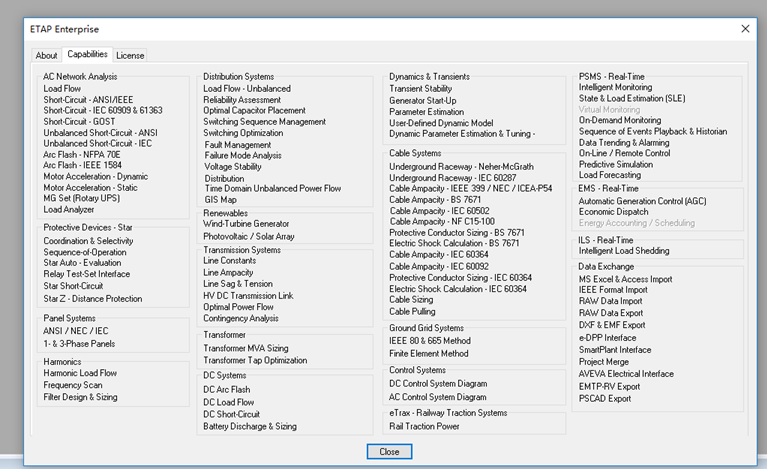768x472 pixels.
Task: Click 'Short-Circuit - GOST' entry
Action: 79,121
